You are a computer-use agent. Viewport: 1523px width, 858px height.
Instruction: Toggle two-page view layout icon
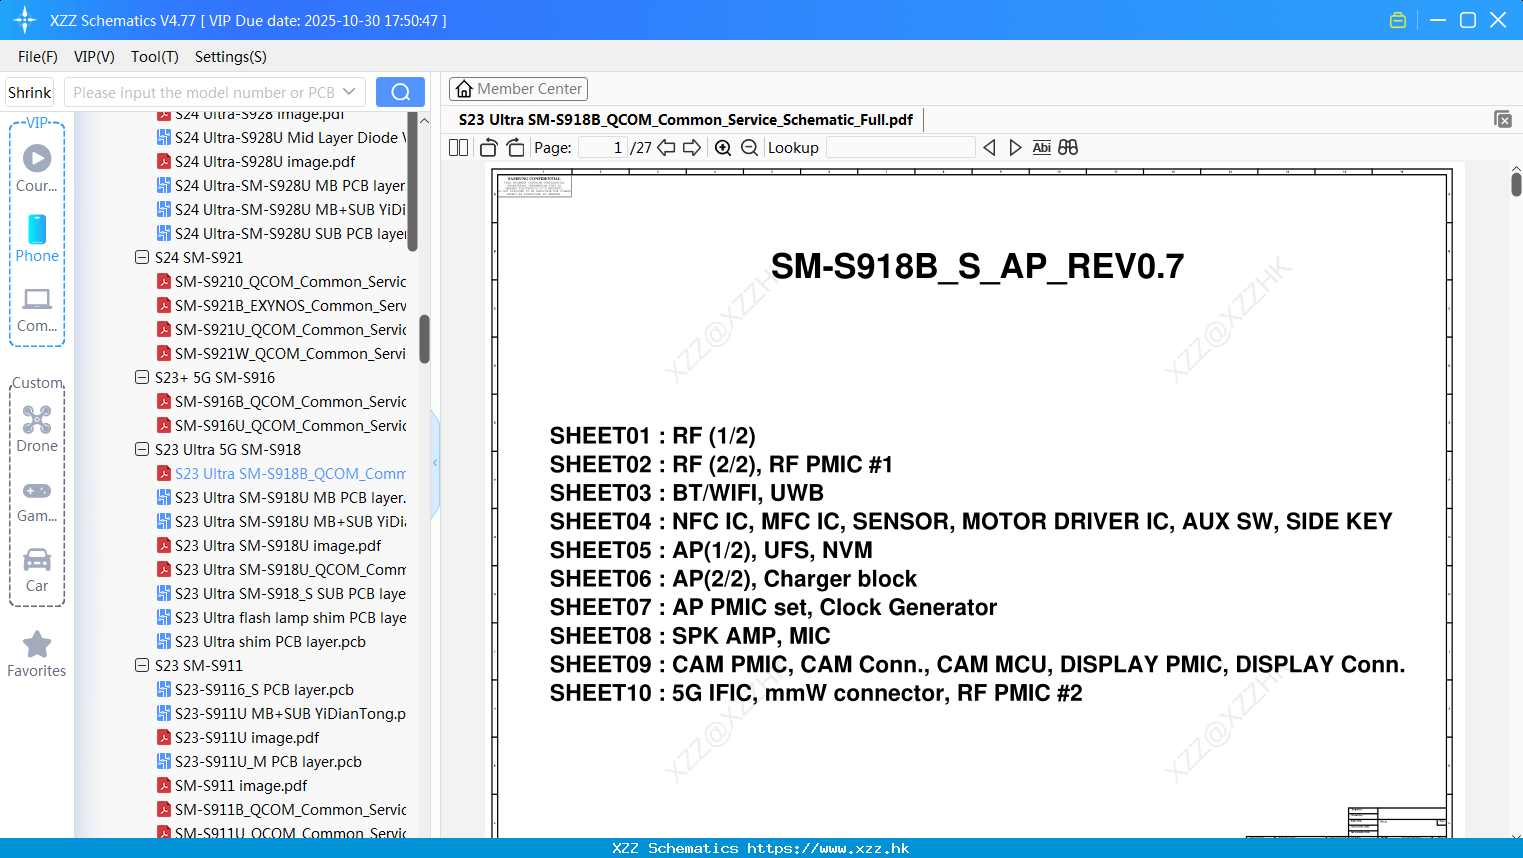tap(459, 148)
